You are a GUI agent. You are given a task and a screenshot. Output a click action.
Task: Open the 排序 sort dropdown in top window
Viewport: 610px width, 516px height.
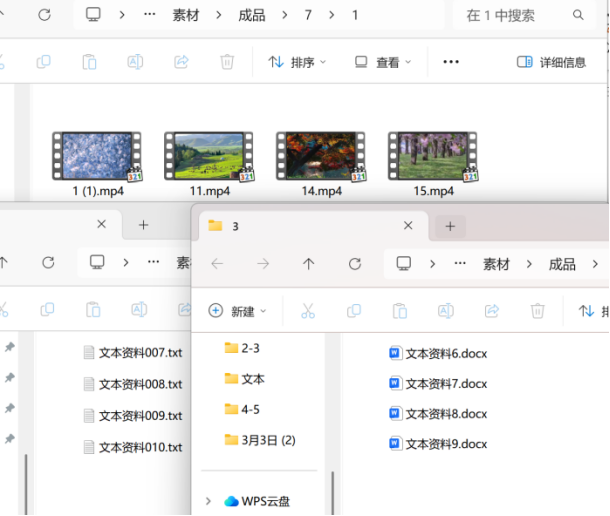(x=297, y=62)
